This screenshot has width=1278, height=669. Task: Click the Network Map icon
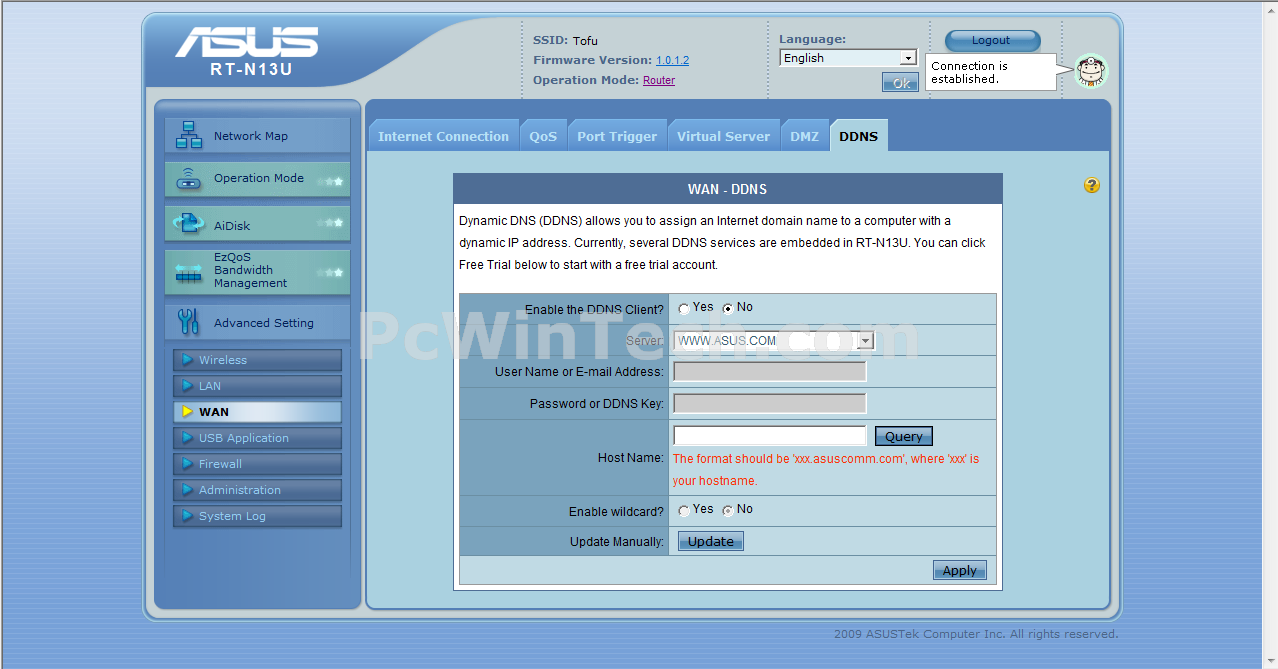[x=189, y=135]
